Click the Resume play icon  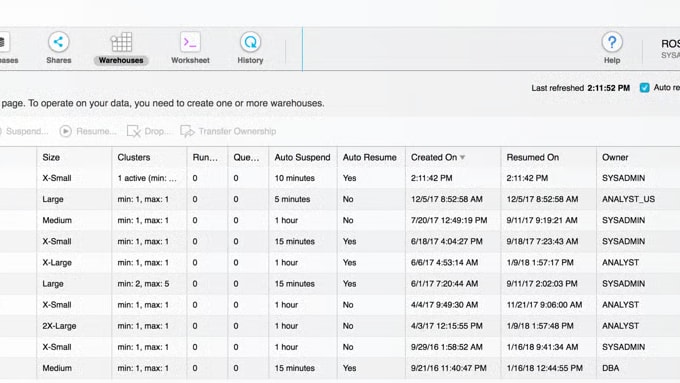[x=65, y=131]
